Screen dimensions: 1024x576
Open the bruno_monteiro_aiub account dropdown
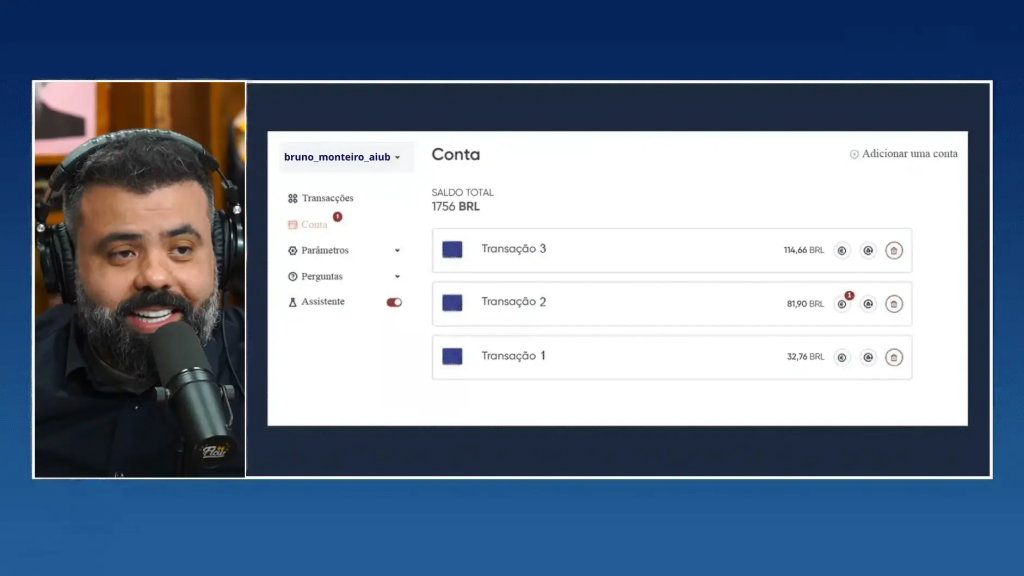(x=346, y=157)
